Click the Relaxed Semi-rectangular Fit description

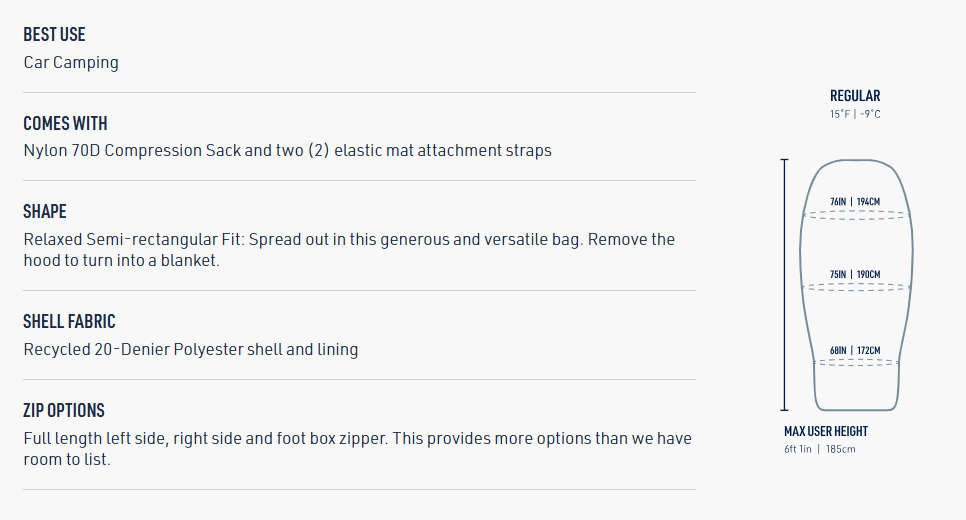pyautogui.click(x=349, y=250)
